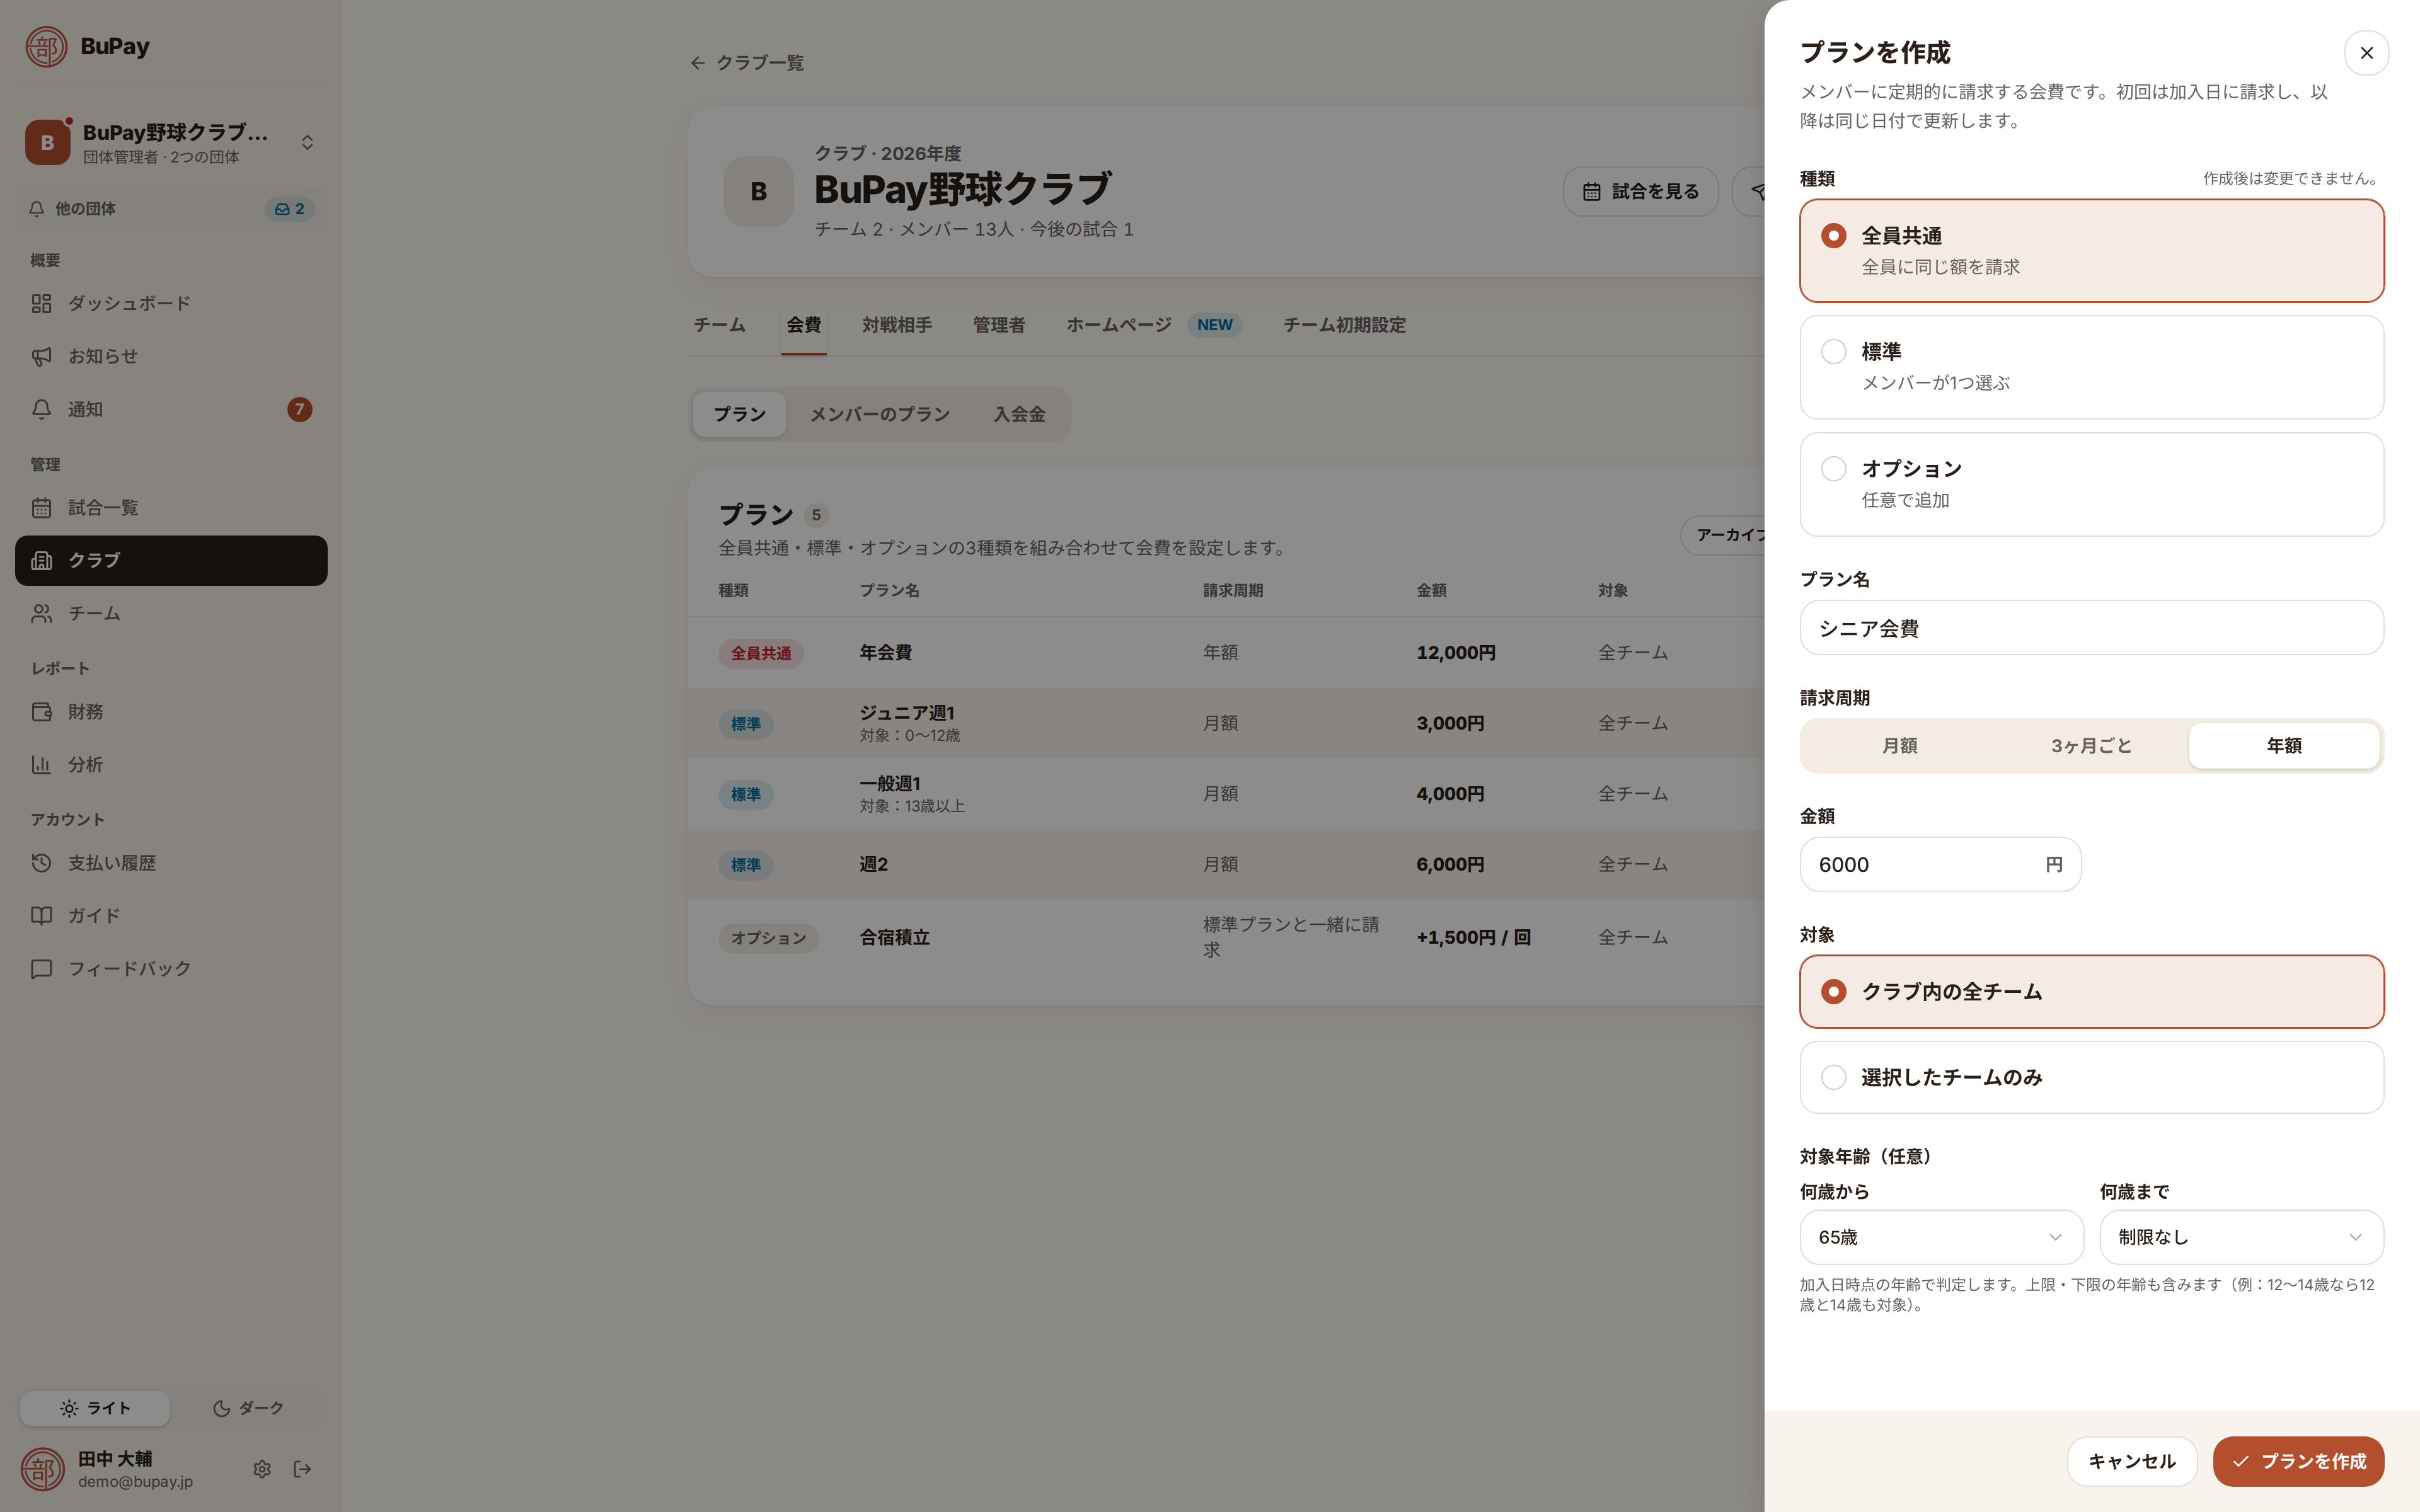Click the logout icon at sidebar bottom
This screenshot has height=1512, width=2420.
pos(302,1469)
